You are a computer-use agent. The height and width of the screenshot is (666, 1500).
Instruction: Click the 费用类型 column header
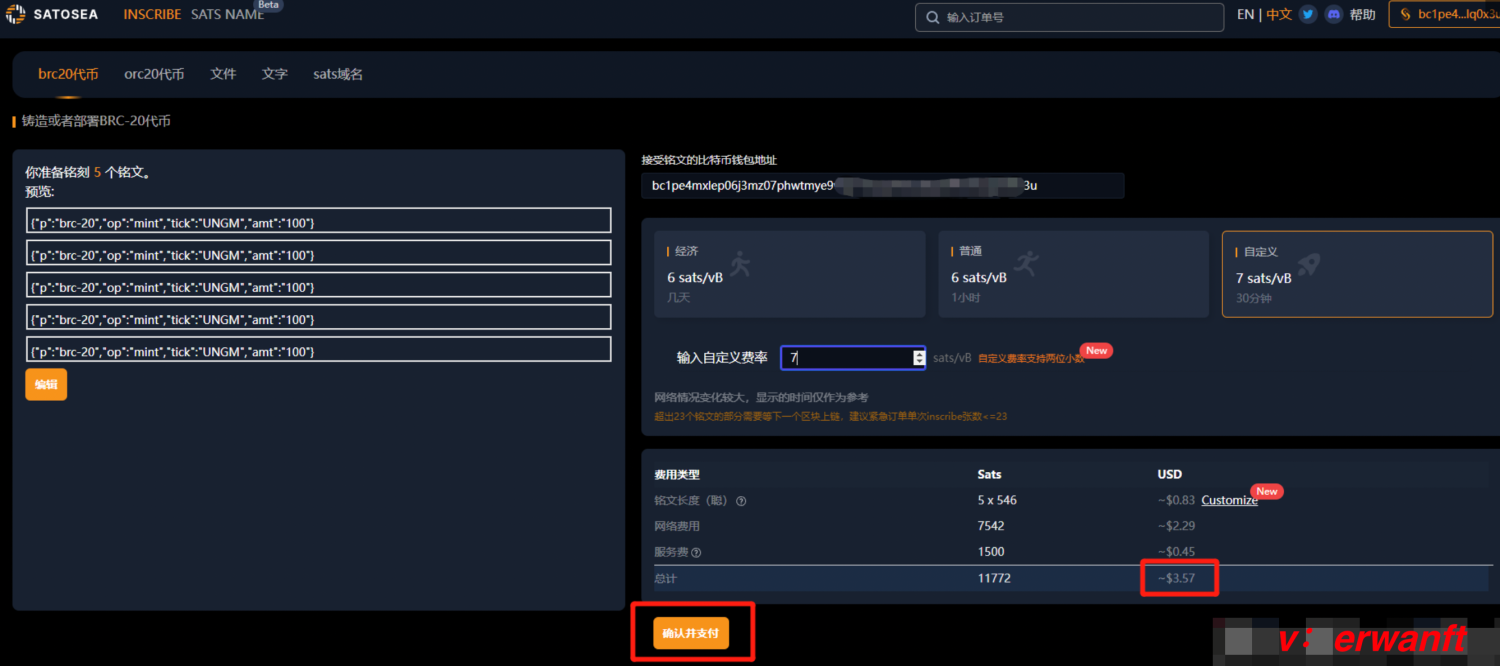tap(677, 474)
